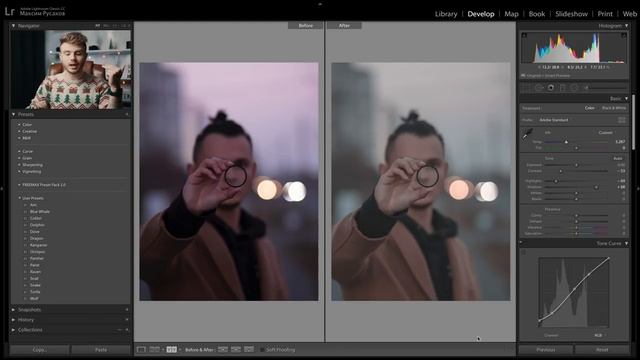Click the Reset button
Screen dimensions: 640x360
(602, 350)
